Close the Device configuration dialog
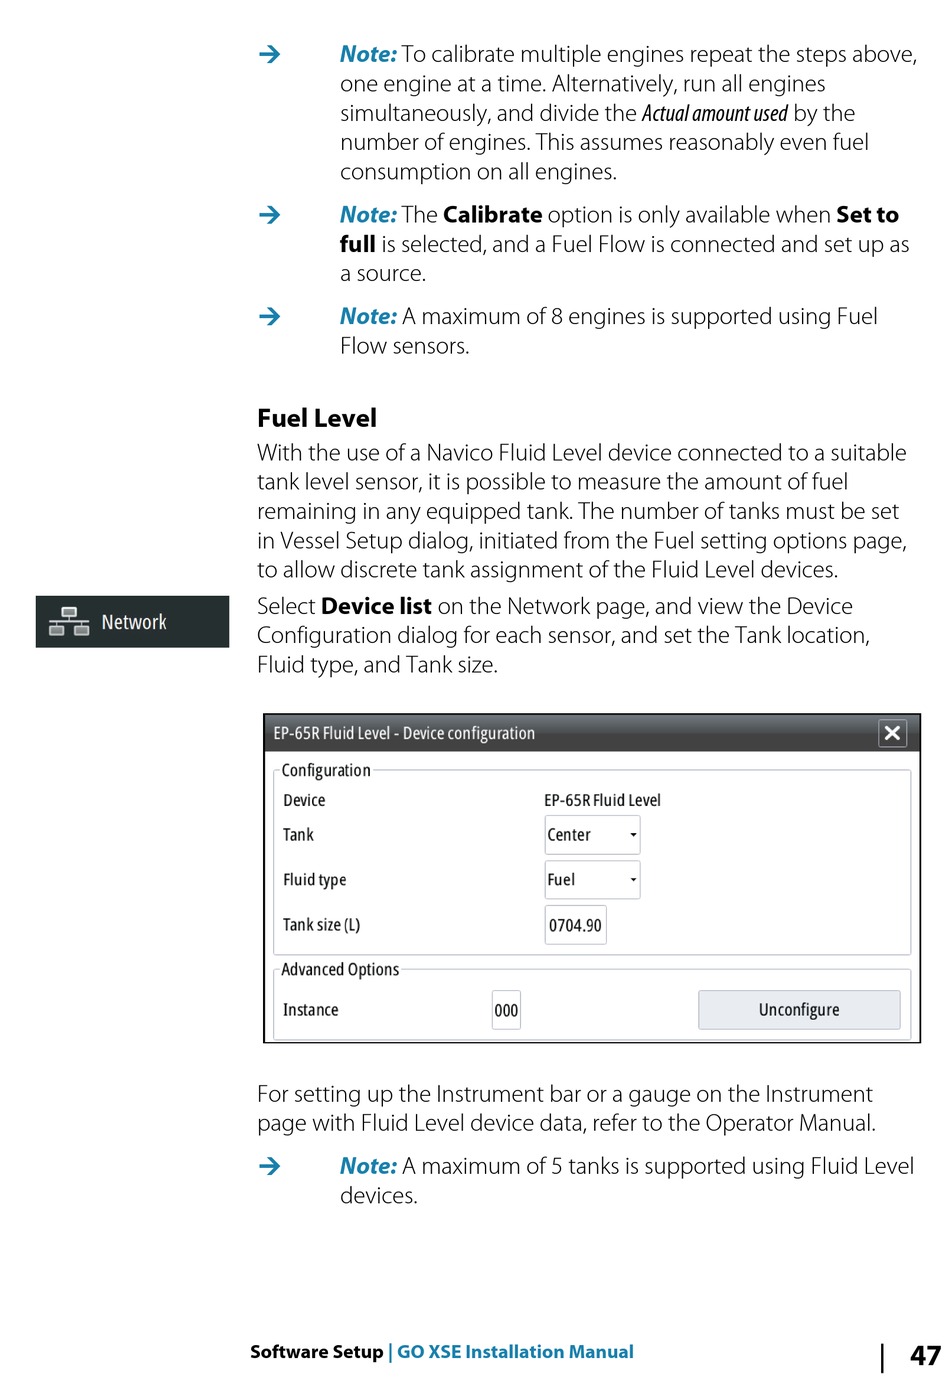The height and width of the screenshot is (1383, 950). [892, 733]
